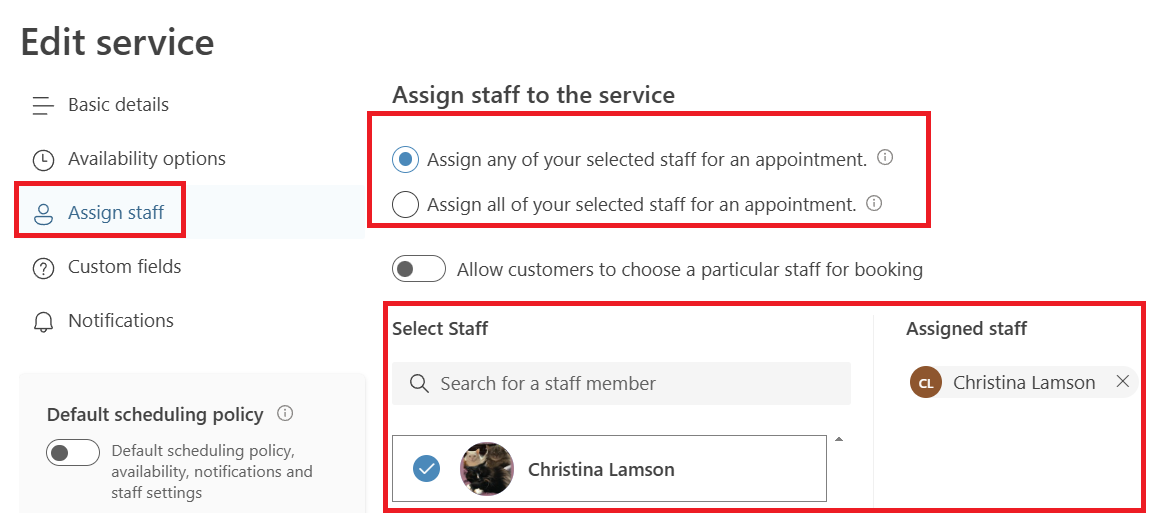Click the Custom fields question mark icon
This screenshot has width=1156, height=513.
click(x=43, y=268)
